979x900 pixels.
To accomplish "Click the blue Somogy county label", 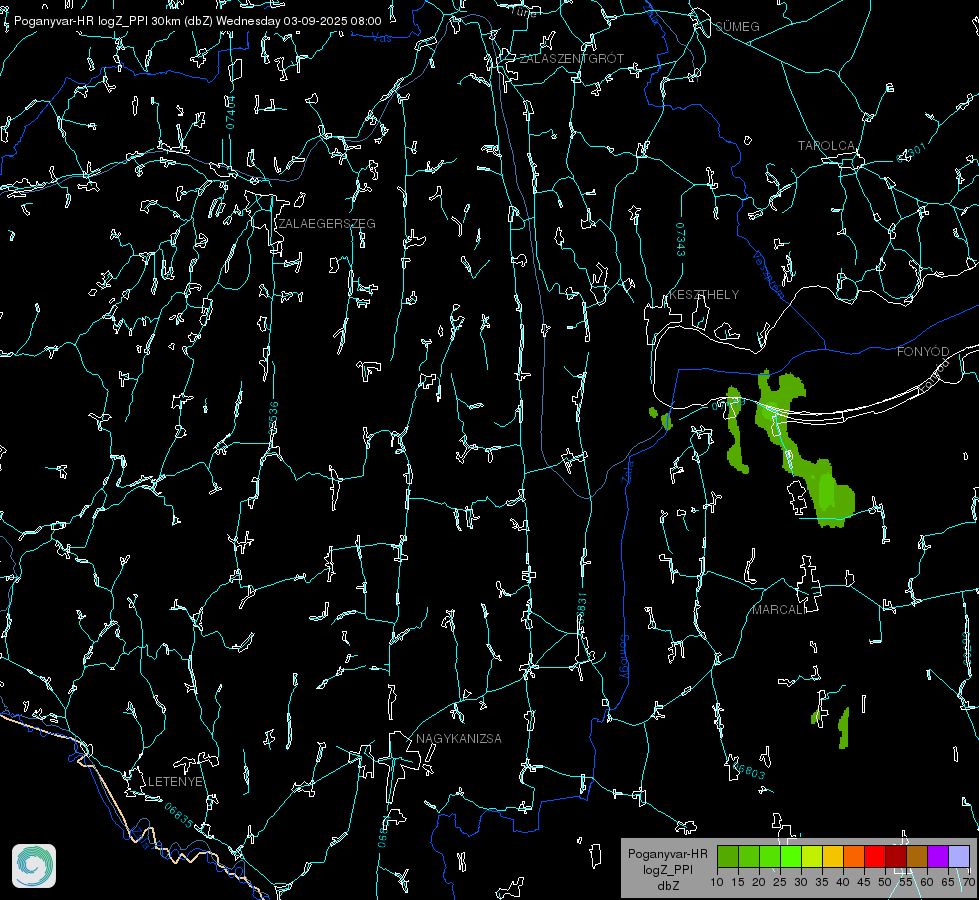I will [x=624, y=657].
